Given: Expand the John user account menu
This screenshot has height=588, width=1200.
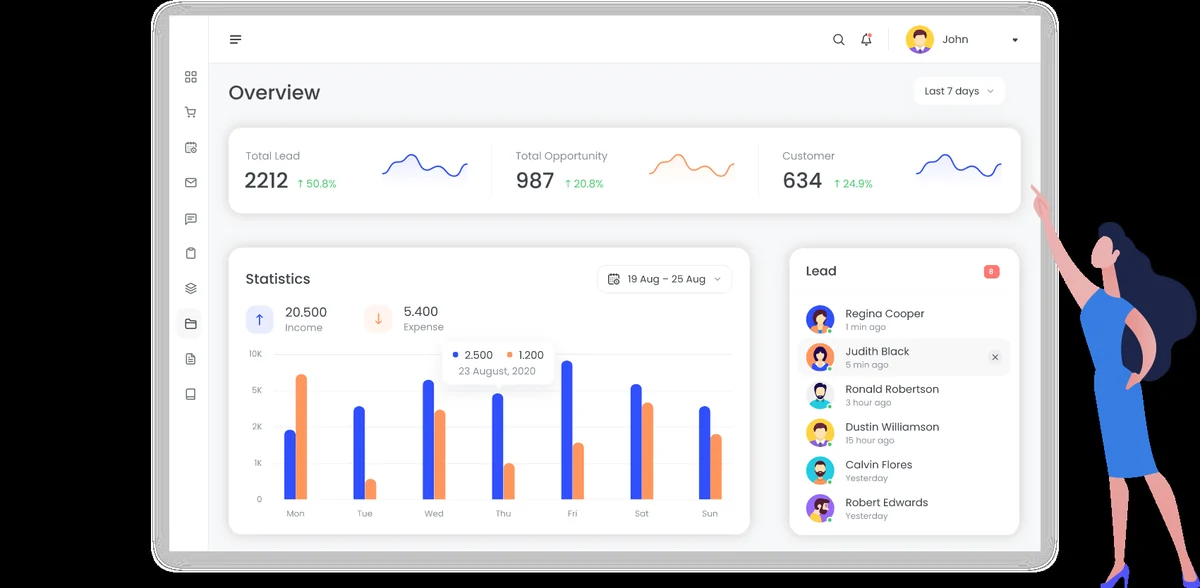Looking at the screenshot, I should 963,40.
